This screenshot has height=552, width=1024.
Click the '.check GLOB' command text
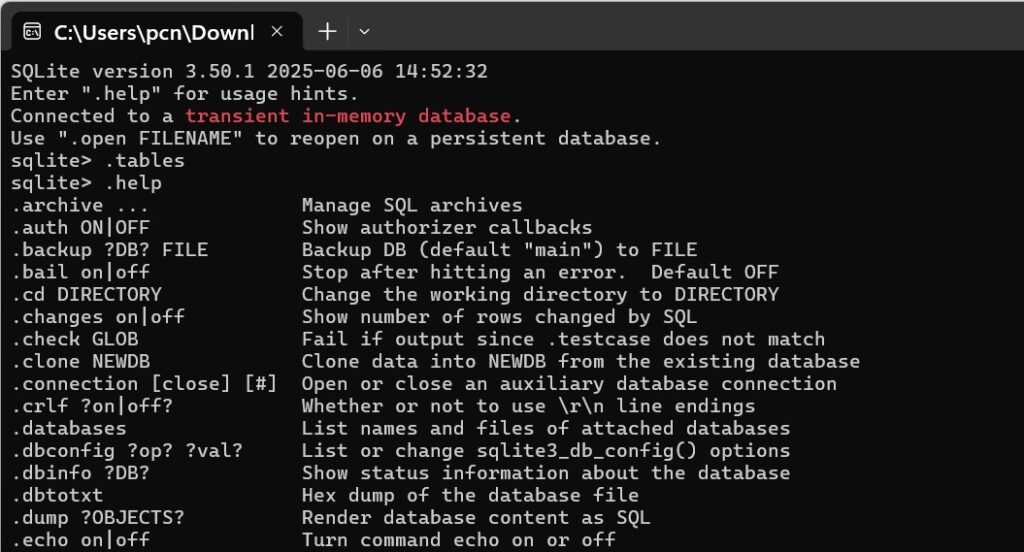(74, 339)
